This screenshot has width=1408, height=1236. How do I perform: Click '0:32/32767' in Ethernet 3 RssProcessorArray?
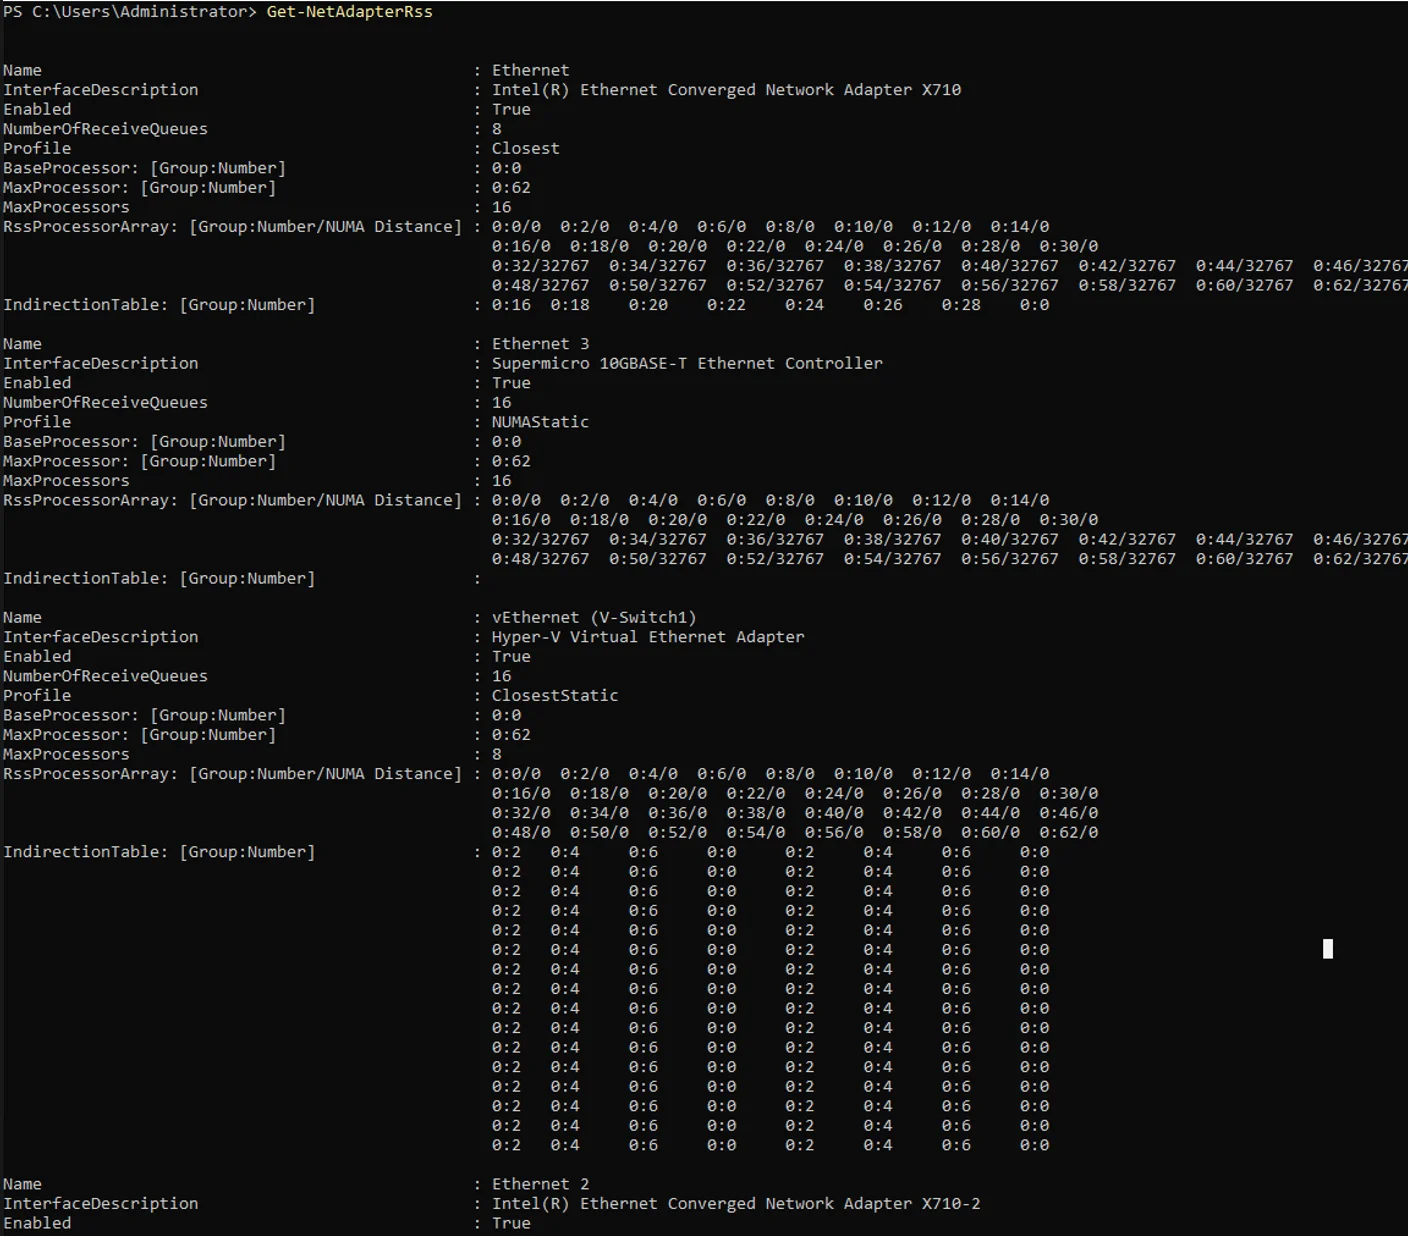pyautogui.click(x=540, y=539)
